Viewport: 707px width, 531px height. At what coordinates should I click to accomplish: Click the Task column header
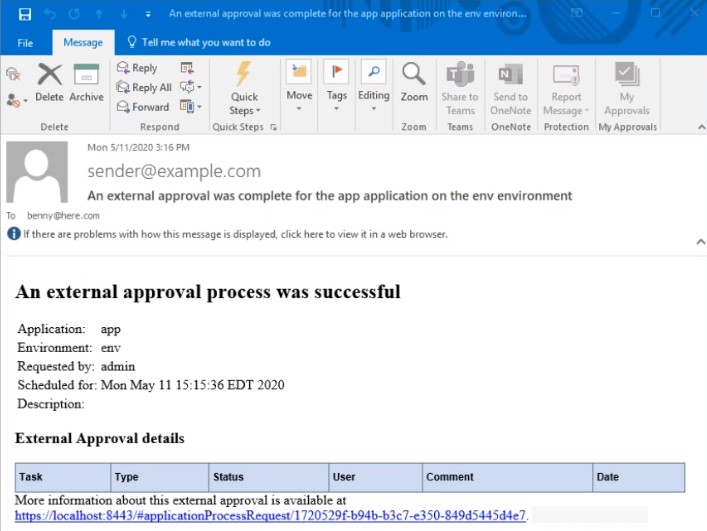coord(63,477)
